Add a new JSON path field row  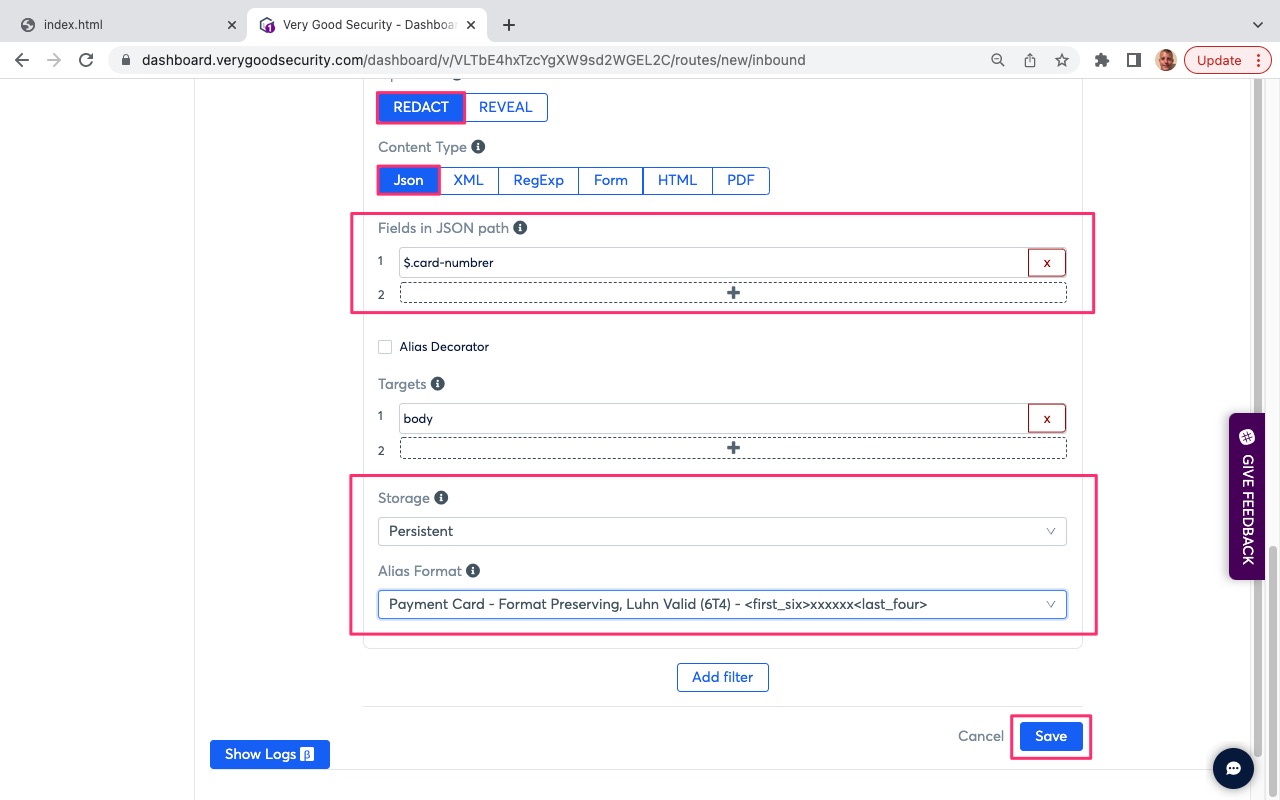[733, 293]
